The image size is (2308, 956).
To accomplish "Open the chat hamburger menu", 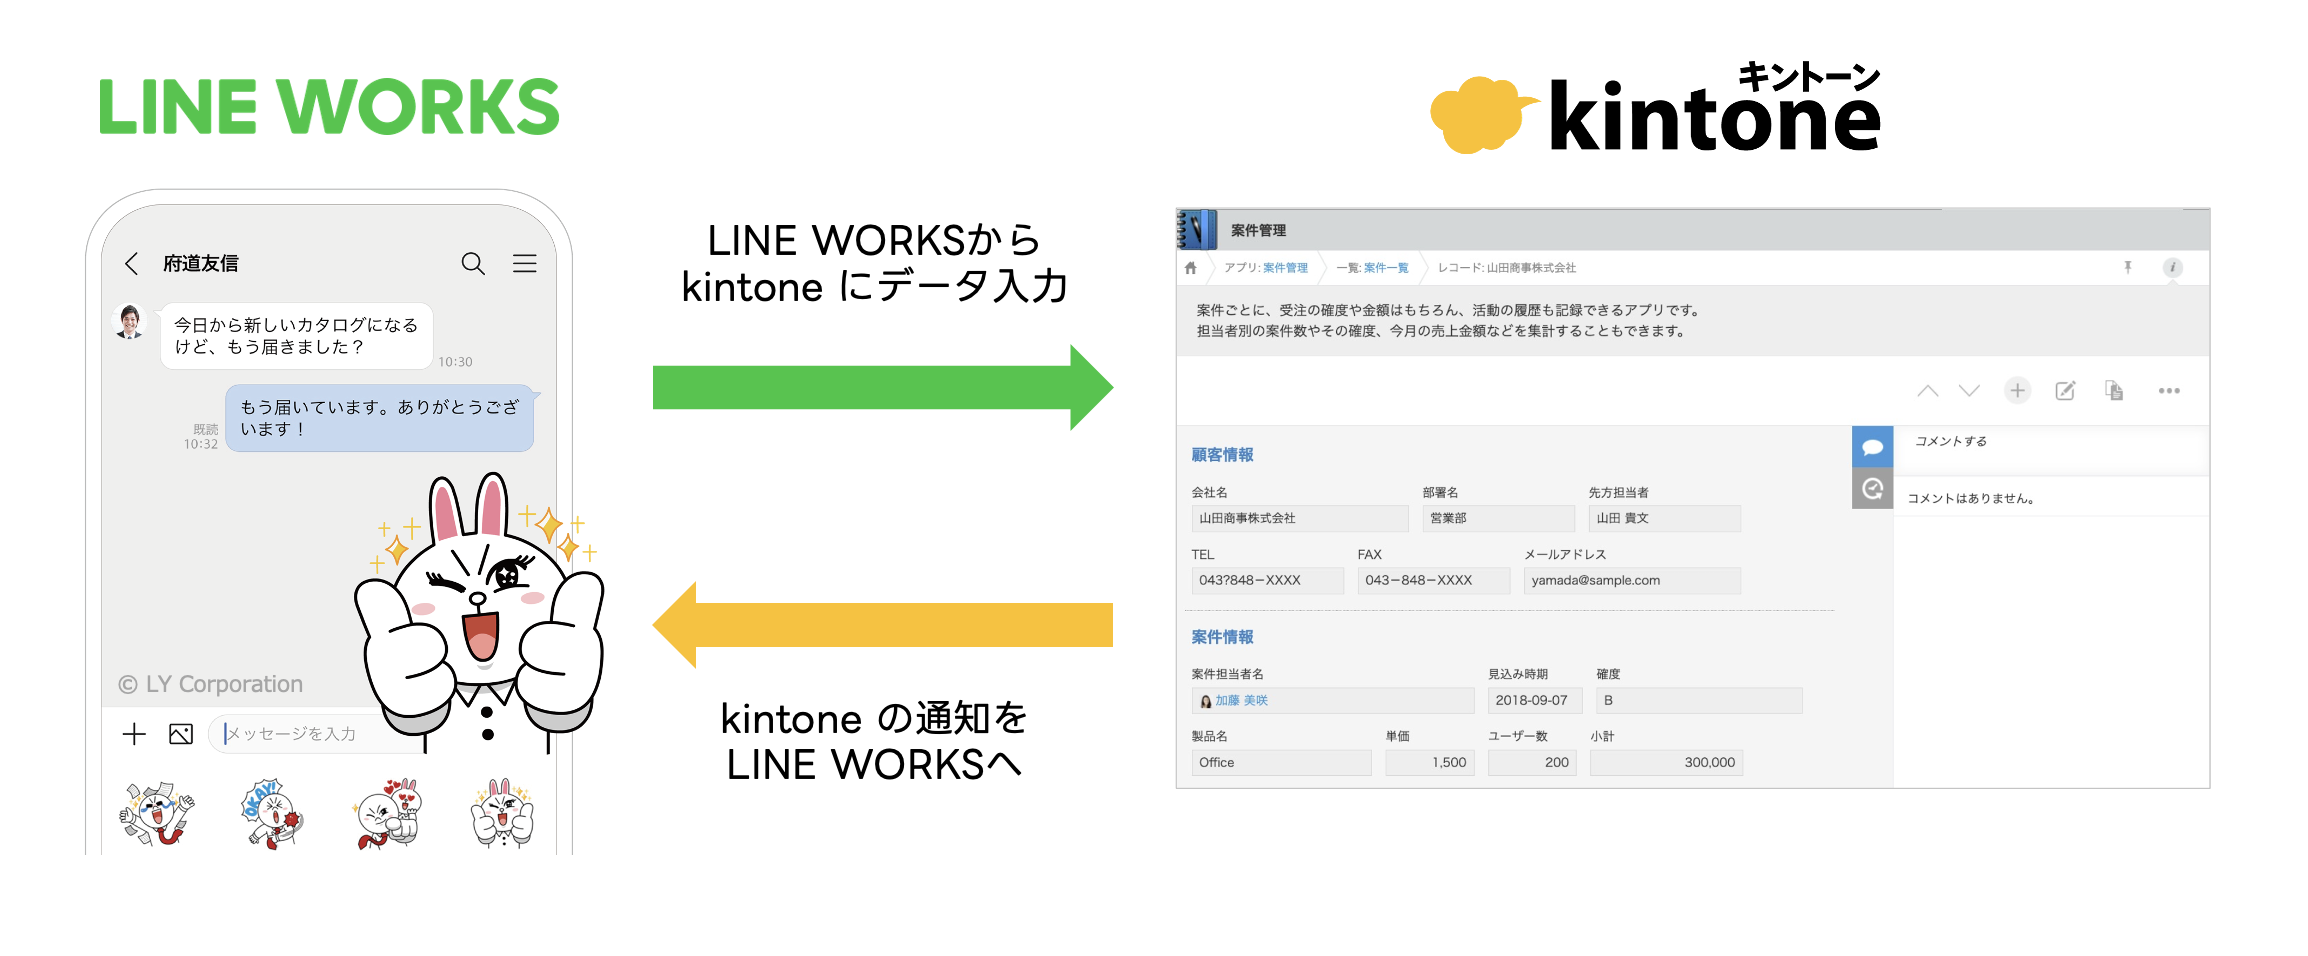I will click(x=525, y=263).
